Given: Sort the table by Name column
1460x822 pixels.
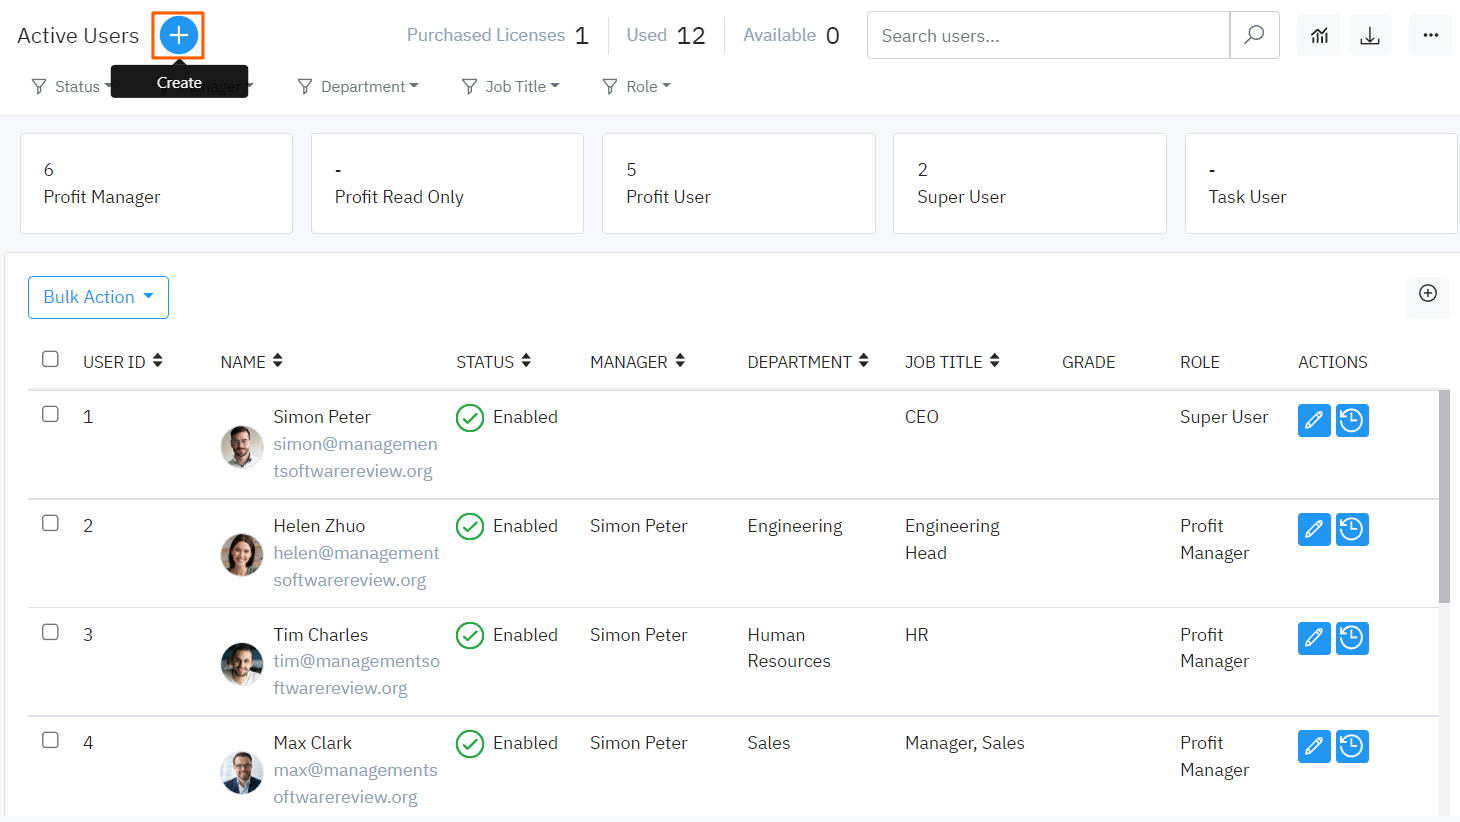Looking at the screenshot, I should 252,362.
